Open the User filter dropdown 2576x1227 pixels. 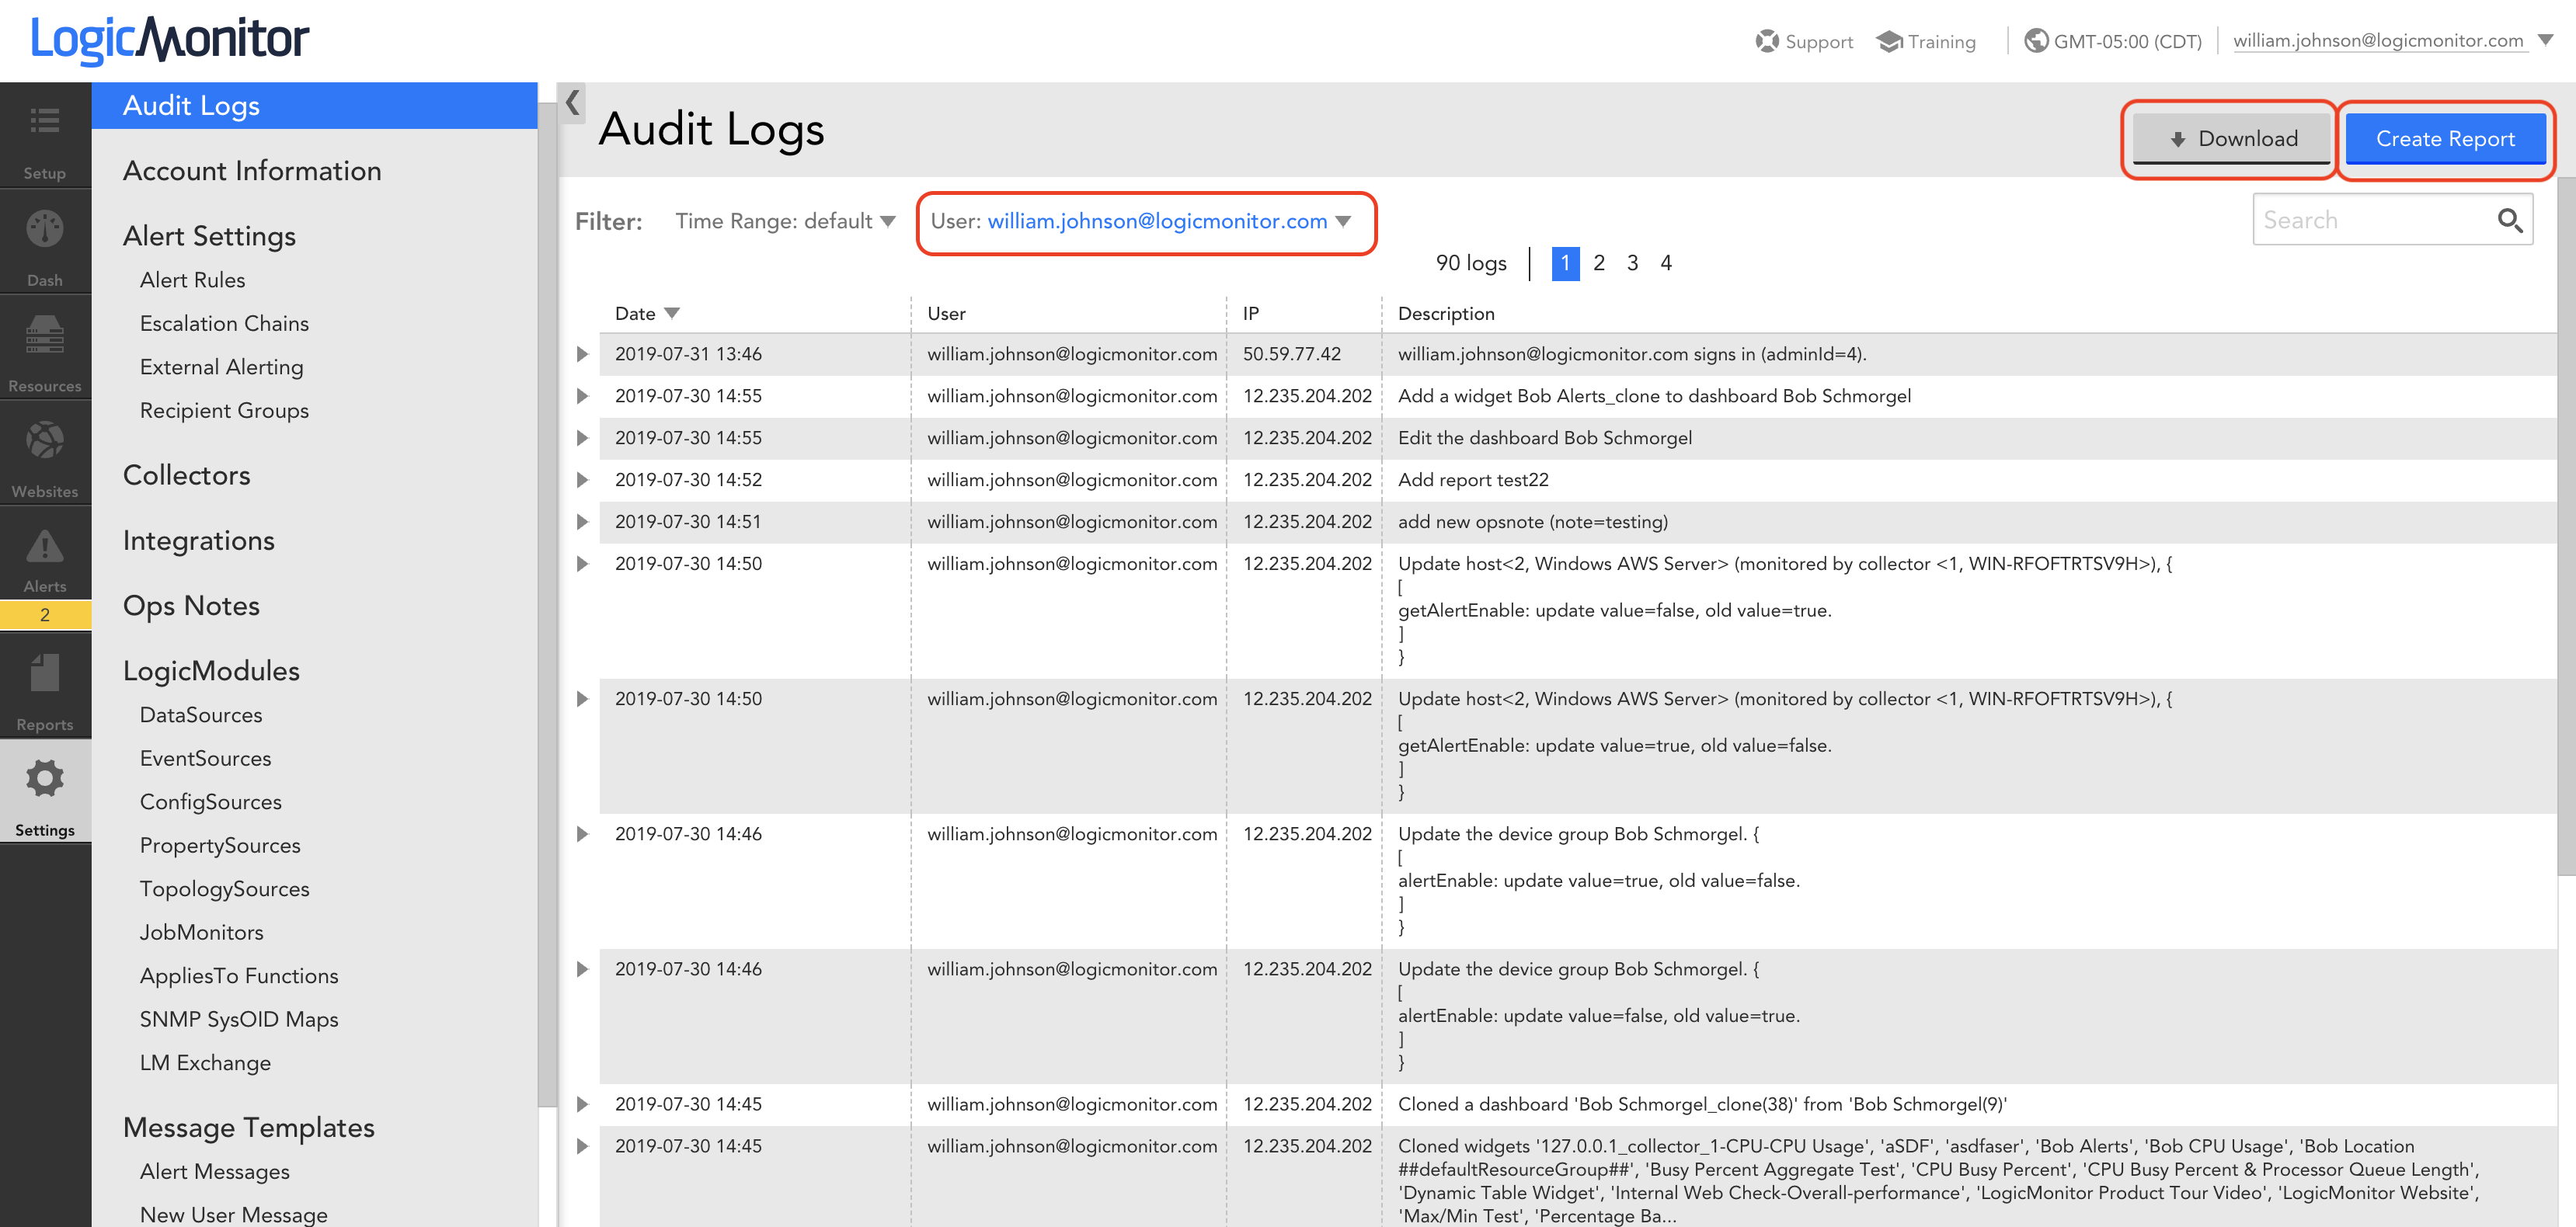(1141, 221)
